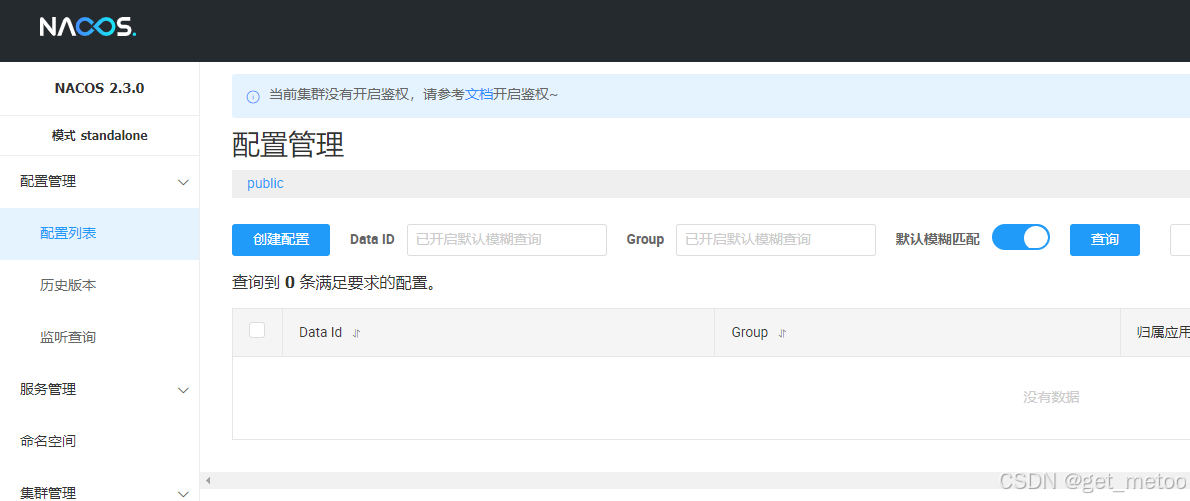This screenshot has width=1190, height=501.
Task: Click the 创建配置 button
Action: point(281,240)
